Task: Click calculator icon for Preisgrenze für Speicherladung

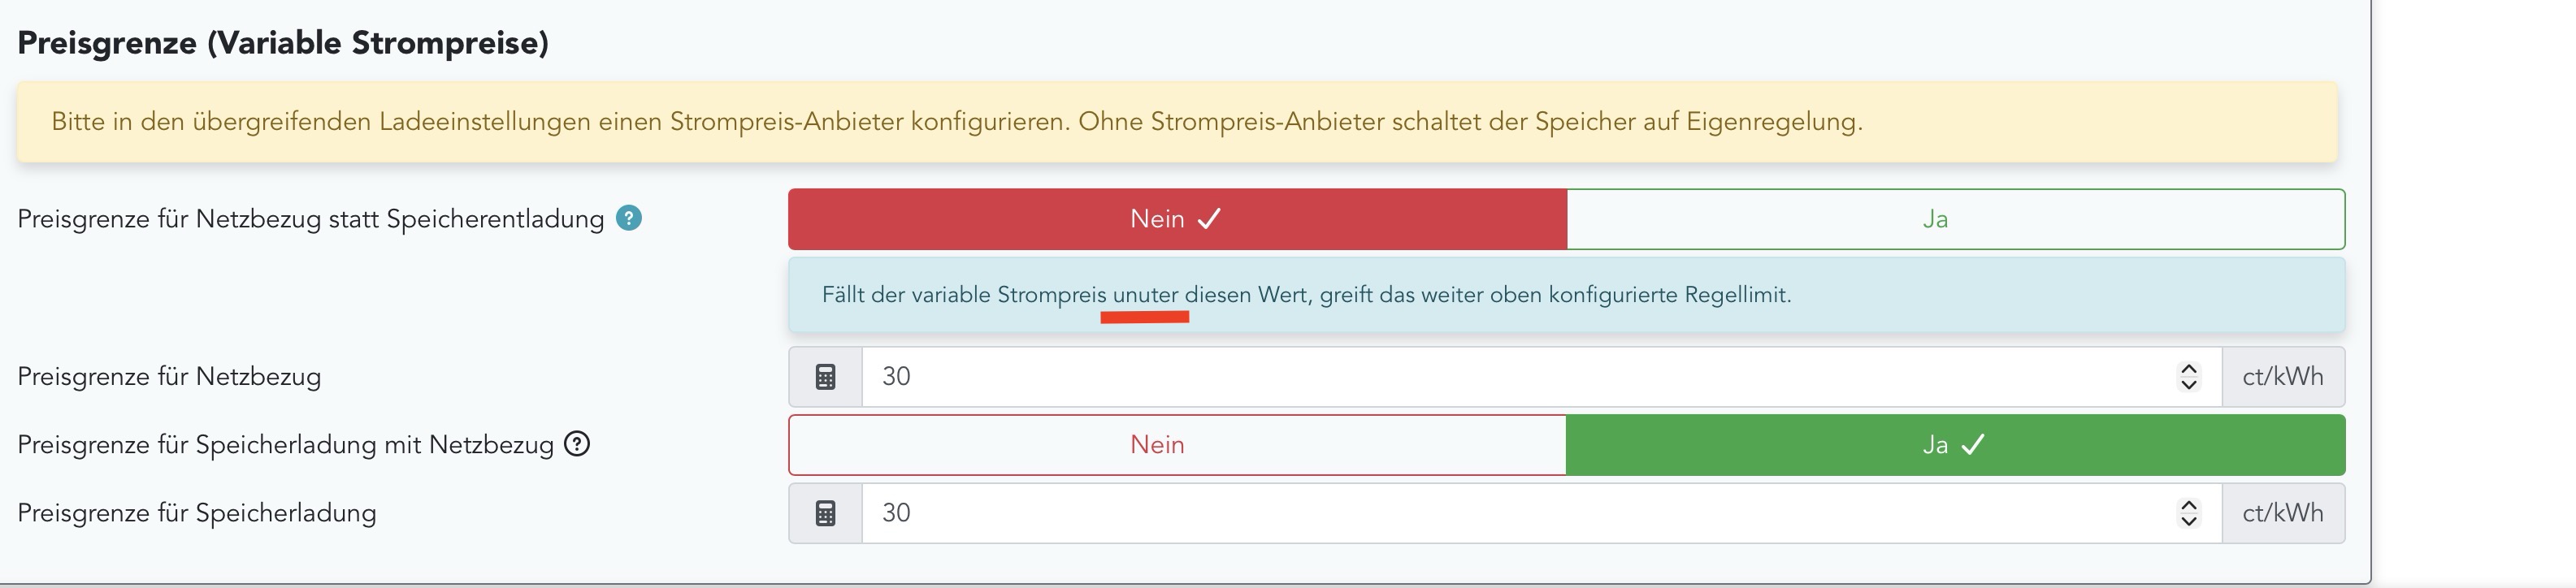Action: [825, 513]
